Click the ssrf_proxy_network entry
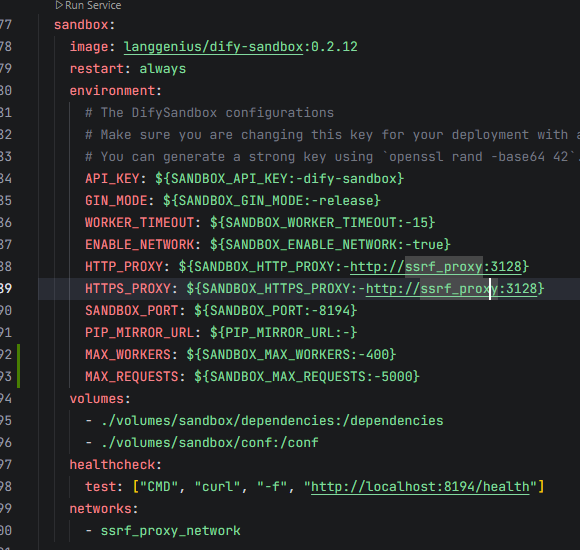This screenshot has width=580, height=550. pos(171,530)
